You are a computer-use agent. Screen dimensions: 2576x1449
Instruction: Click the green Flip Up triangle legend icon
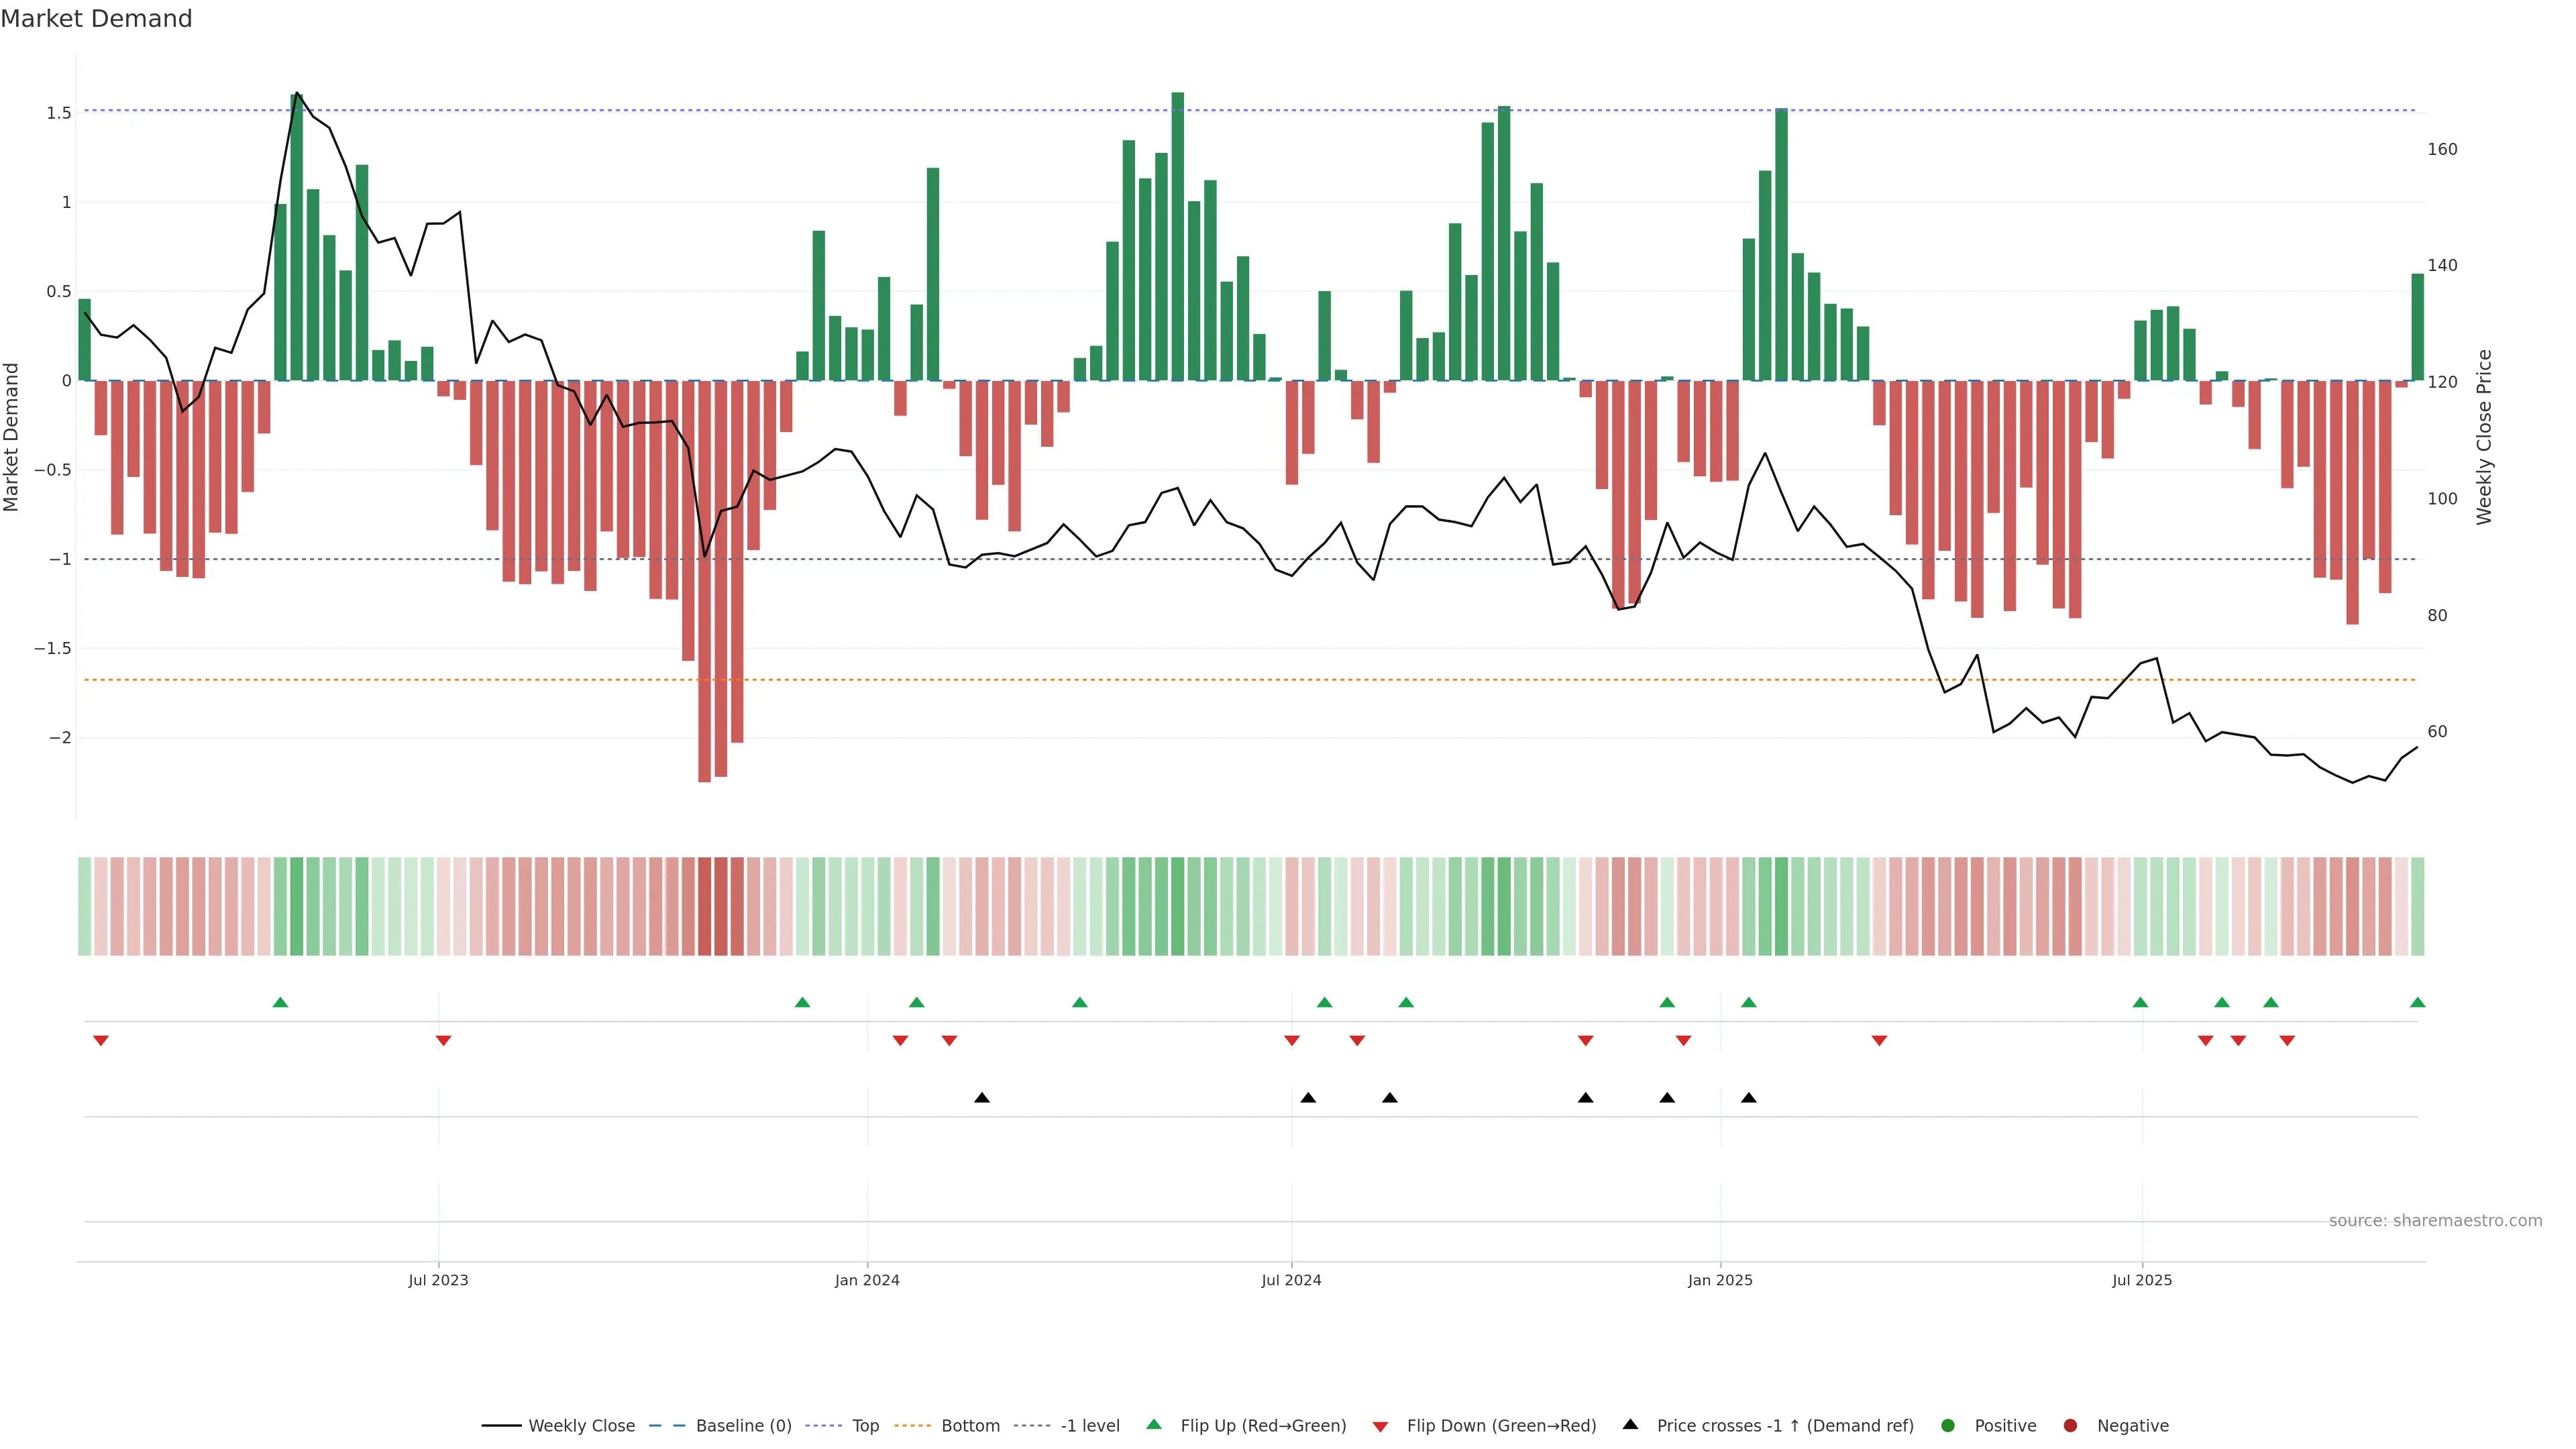(1153, 1424)
